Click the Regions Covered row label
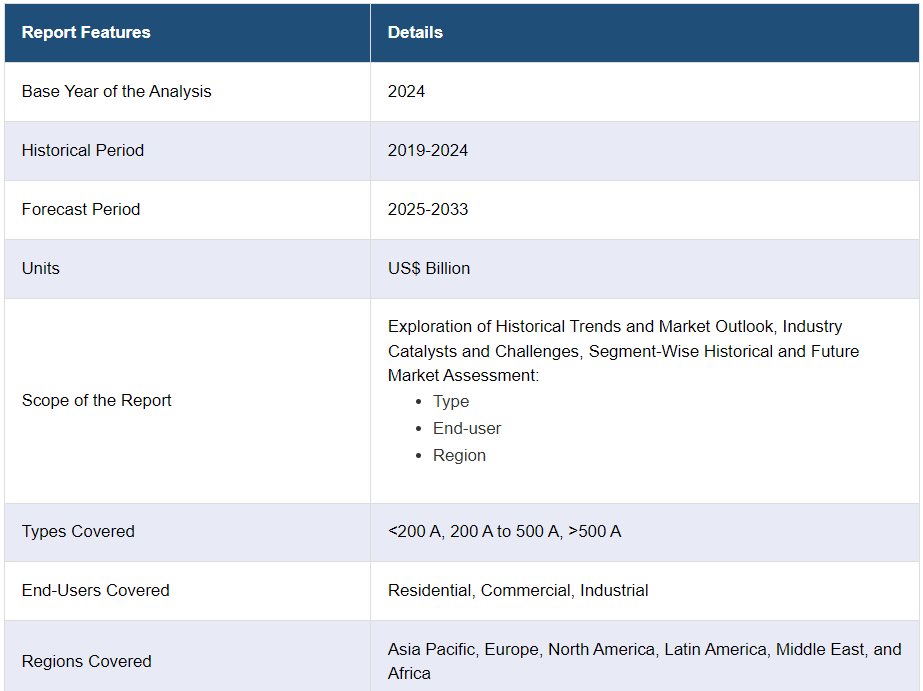Viewport: 923px width, 691px height. pos(87,661)
